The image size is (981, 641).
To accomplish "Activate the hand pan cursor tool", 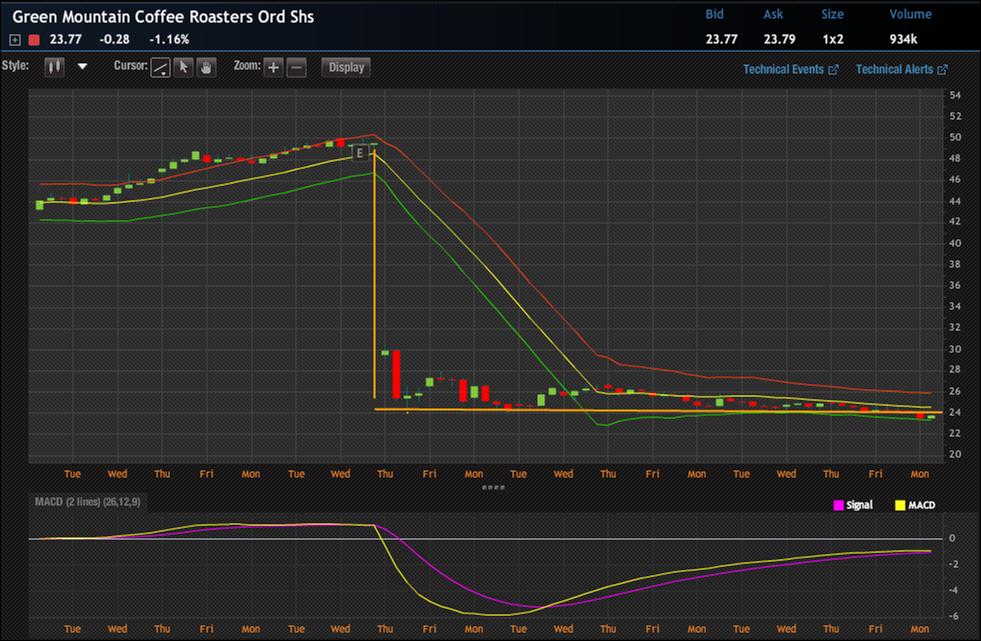I will point(206,67).
